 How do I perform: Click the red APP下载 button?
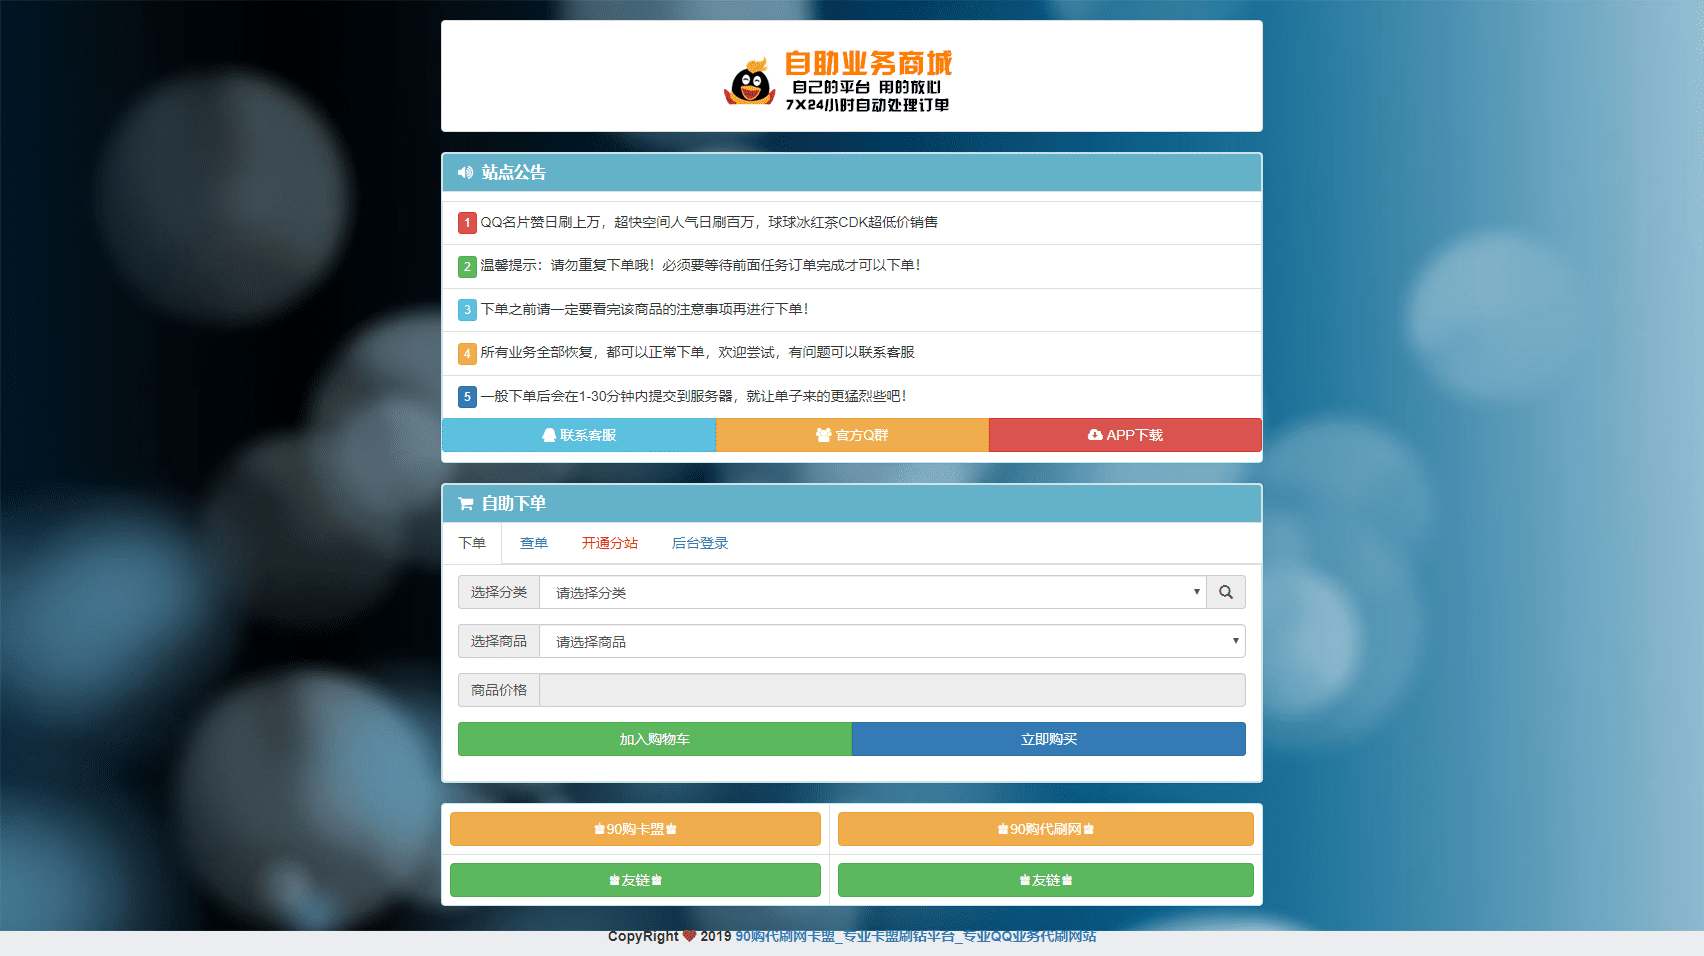pyautogui.click(x=1125, y=435)
